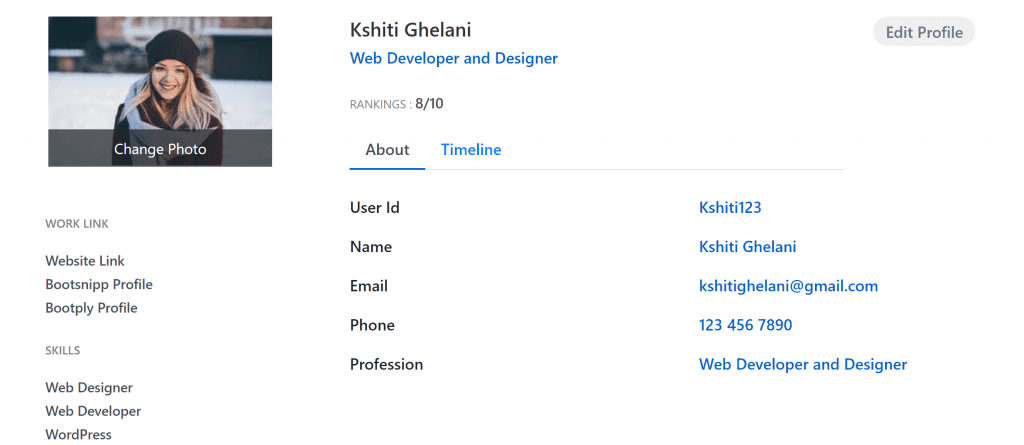Click the Email label

coord(369,286)
